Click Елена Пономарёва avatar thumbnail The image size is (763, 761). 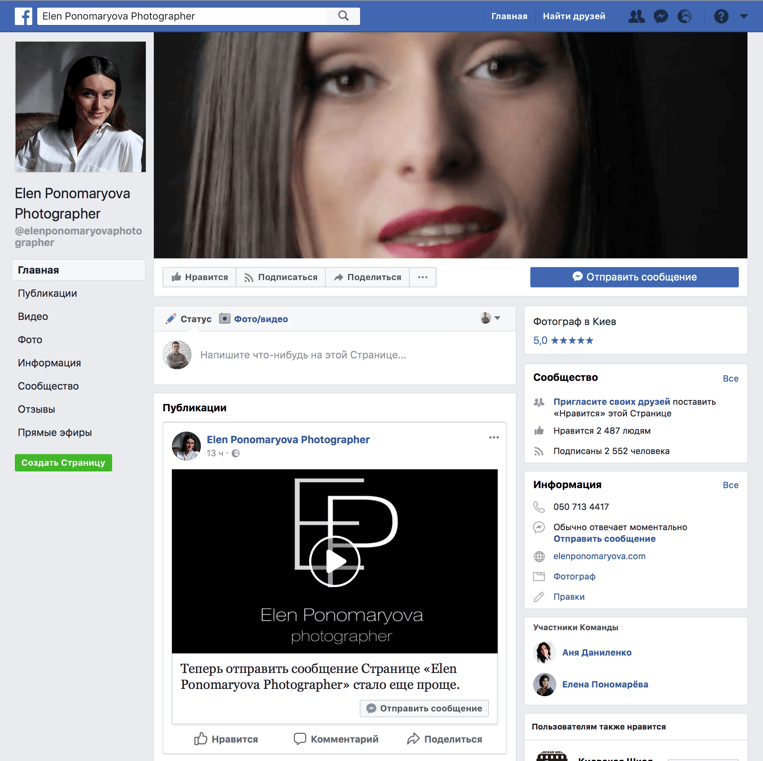545,685
